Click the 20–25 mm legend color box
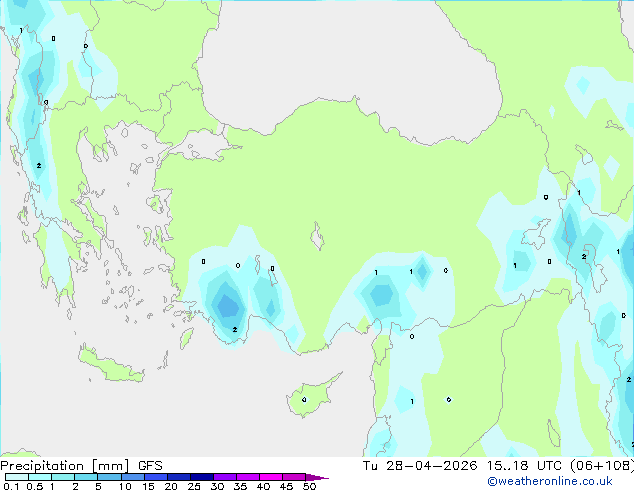The image size is (634, 490). point(179,477)
